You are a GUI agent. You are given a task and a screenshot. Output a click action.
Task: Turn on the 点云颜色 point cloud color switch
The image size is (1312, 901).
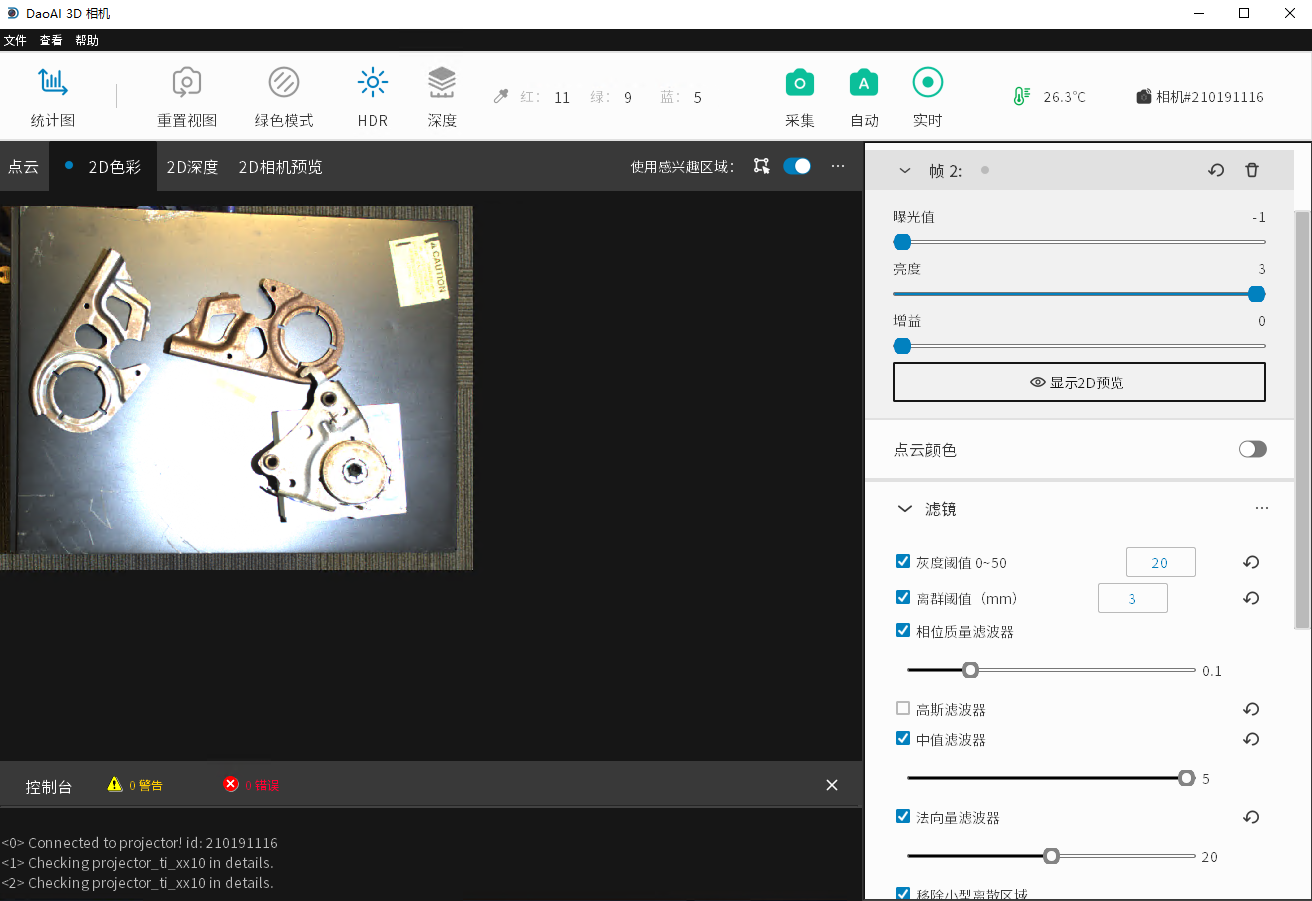(x=1252, y=450)
